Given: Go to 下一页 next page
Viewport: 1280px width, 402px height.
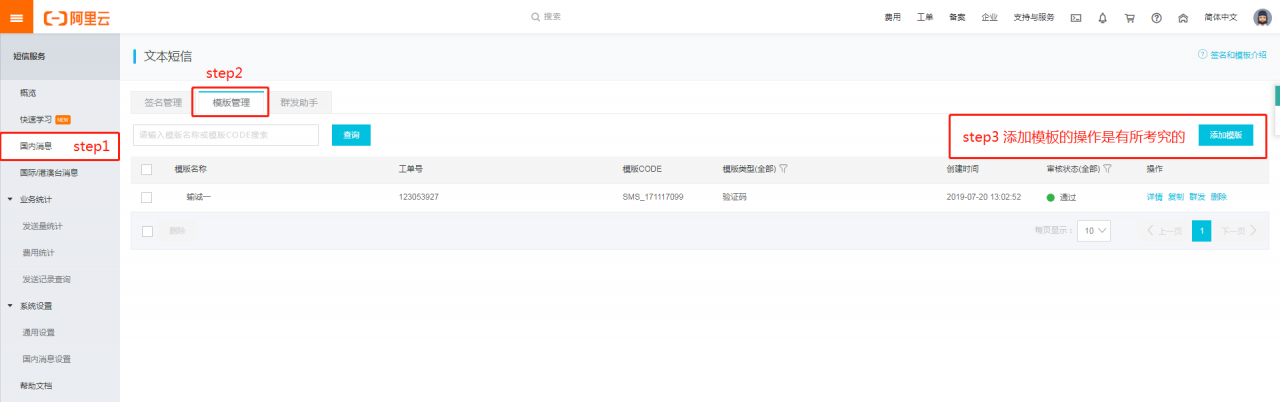Looking at the screenshot, I should coord(1239,231).
